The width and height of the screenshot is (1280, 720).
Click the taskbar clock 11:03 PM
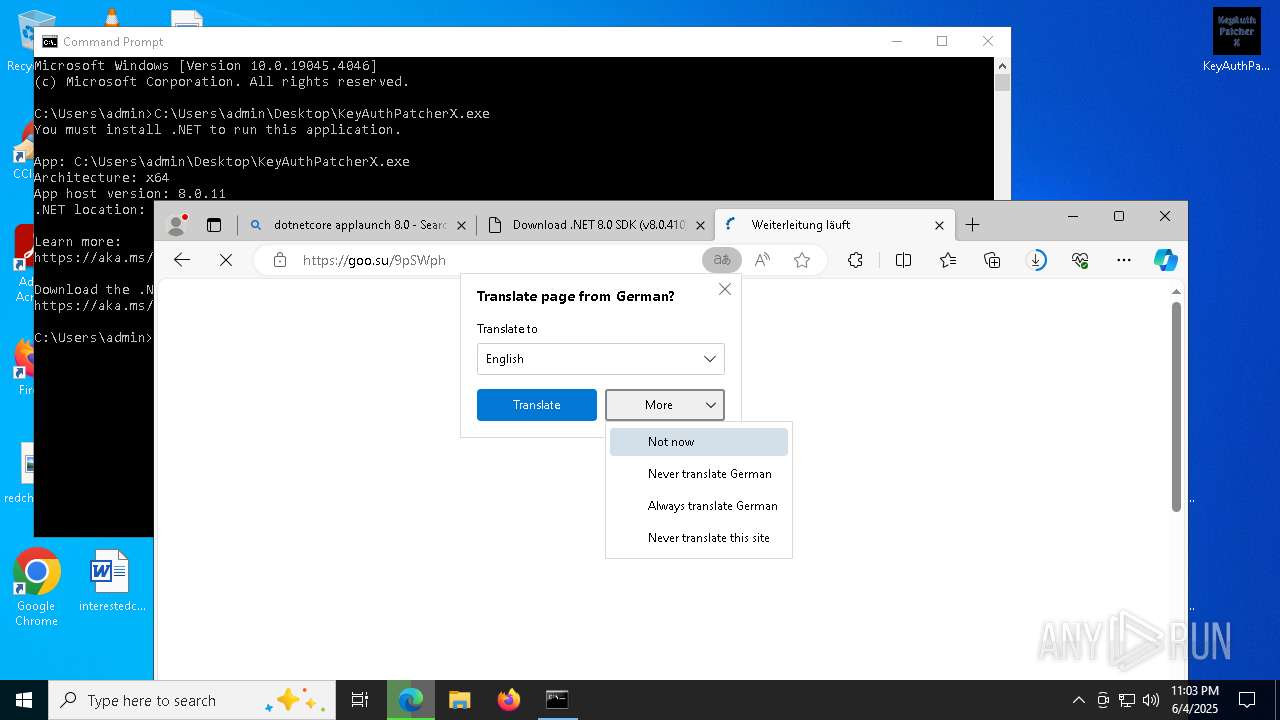tap(1194, 700)
